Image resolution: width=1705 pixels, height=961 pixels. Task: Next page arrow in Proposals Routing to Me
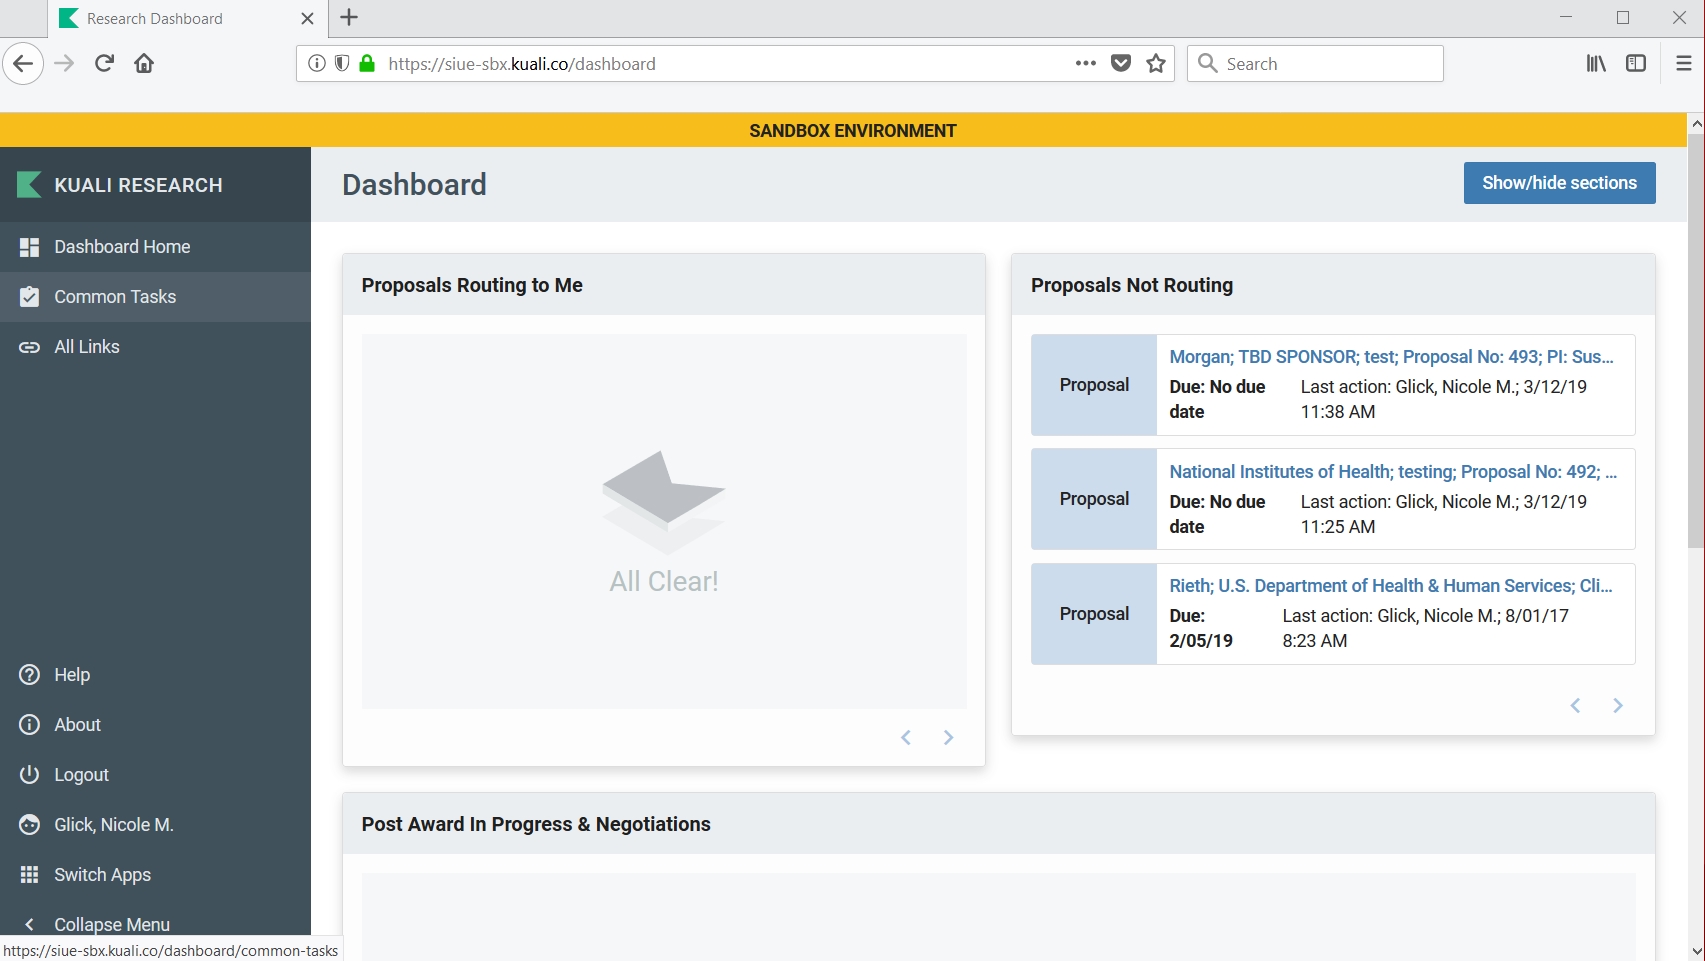tap(948, 738)
